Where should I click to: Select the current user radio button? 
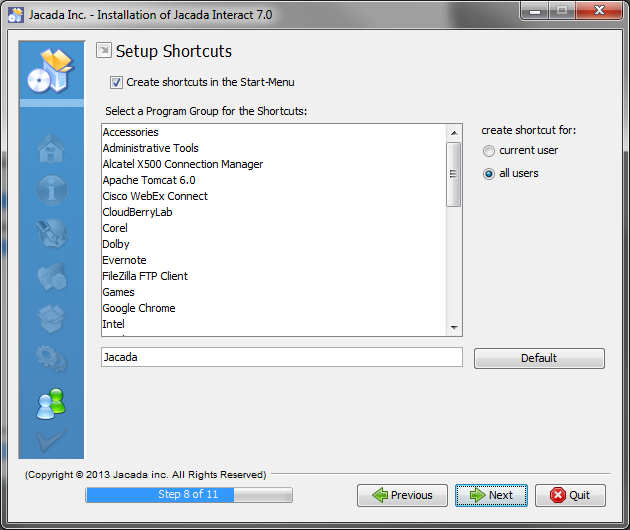pos(489,151)
